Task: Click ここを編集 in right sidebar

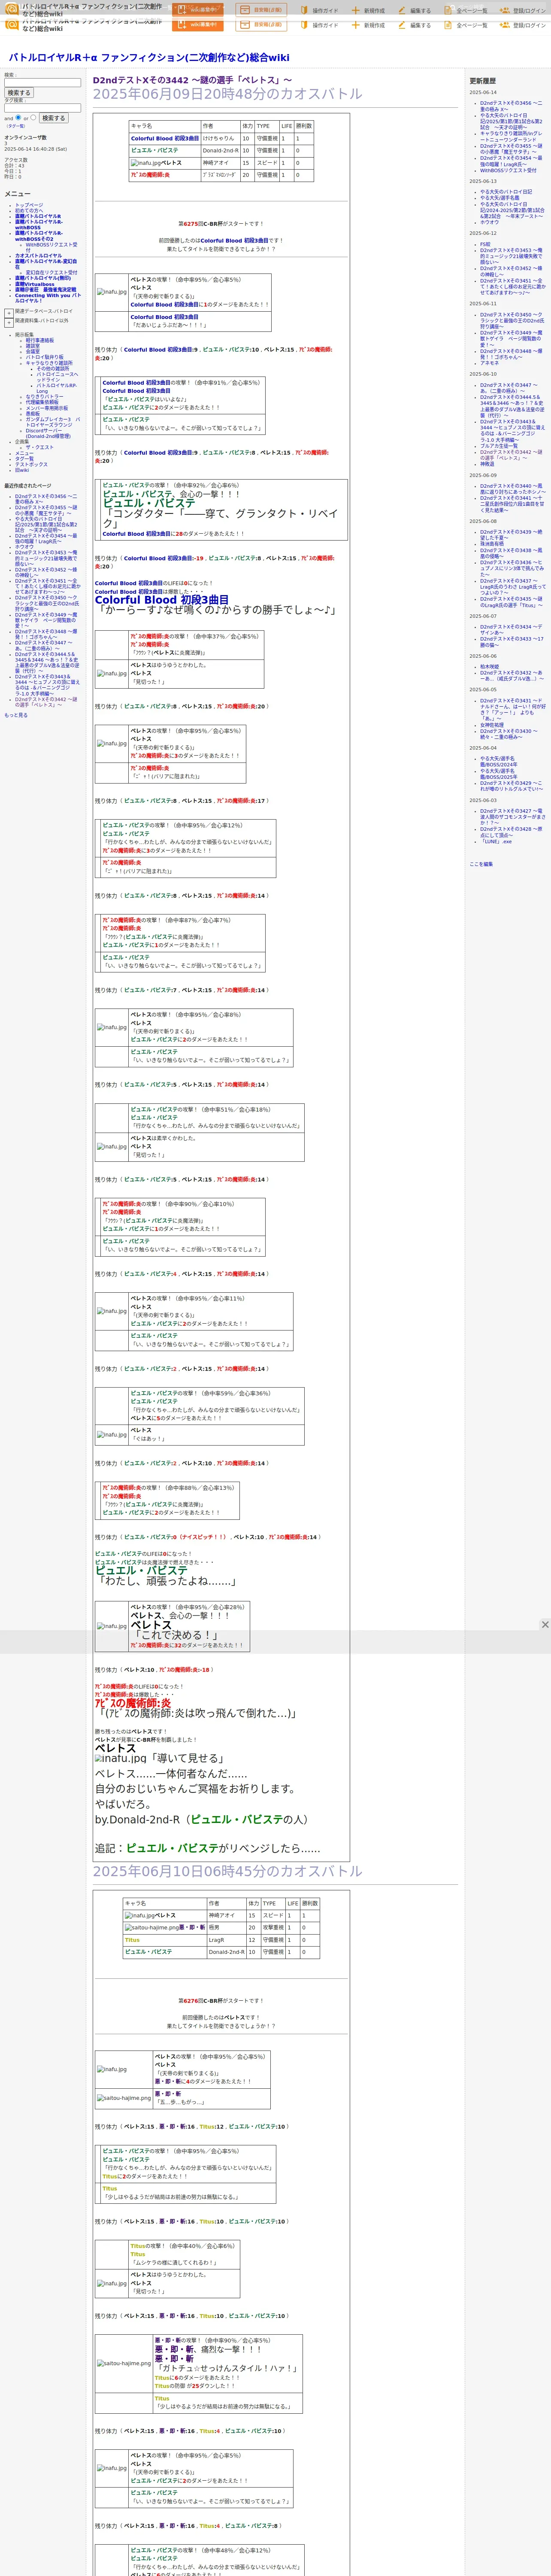Action: tap(482, 864)
